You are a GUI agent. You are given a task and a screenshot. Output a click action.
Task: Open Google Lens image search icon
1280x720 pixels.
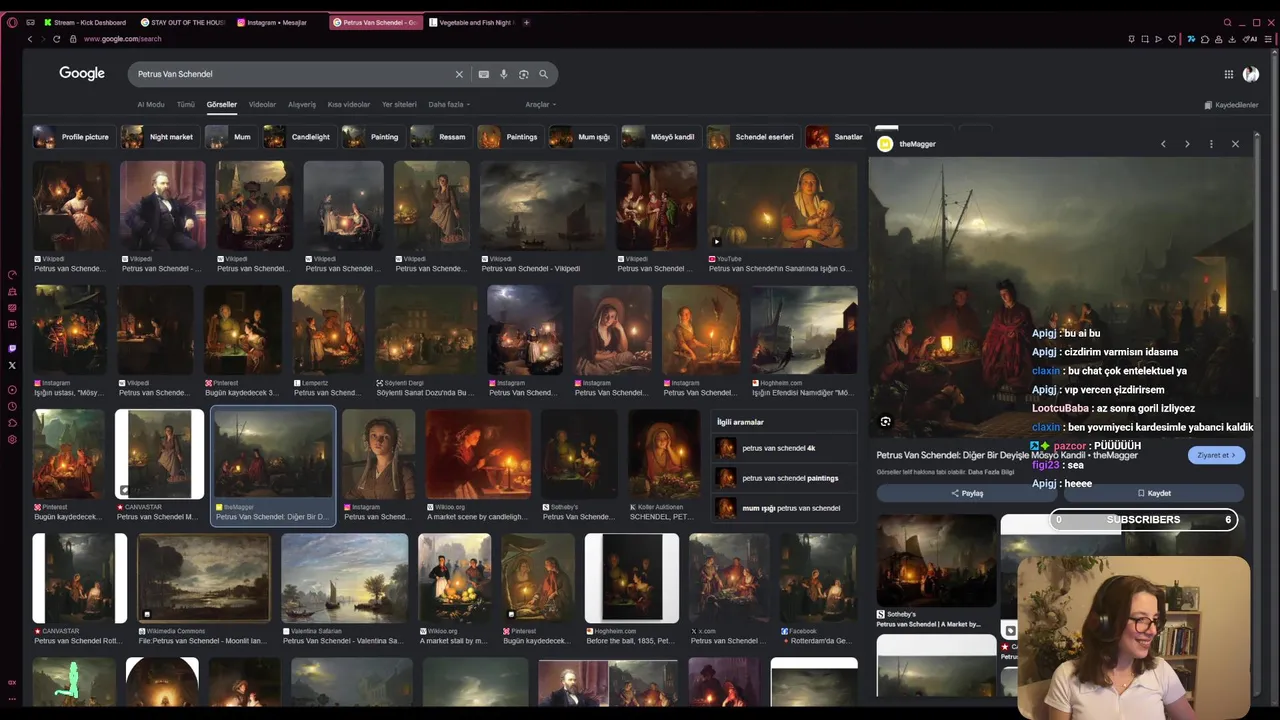523,74
